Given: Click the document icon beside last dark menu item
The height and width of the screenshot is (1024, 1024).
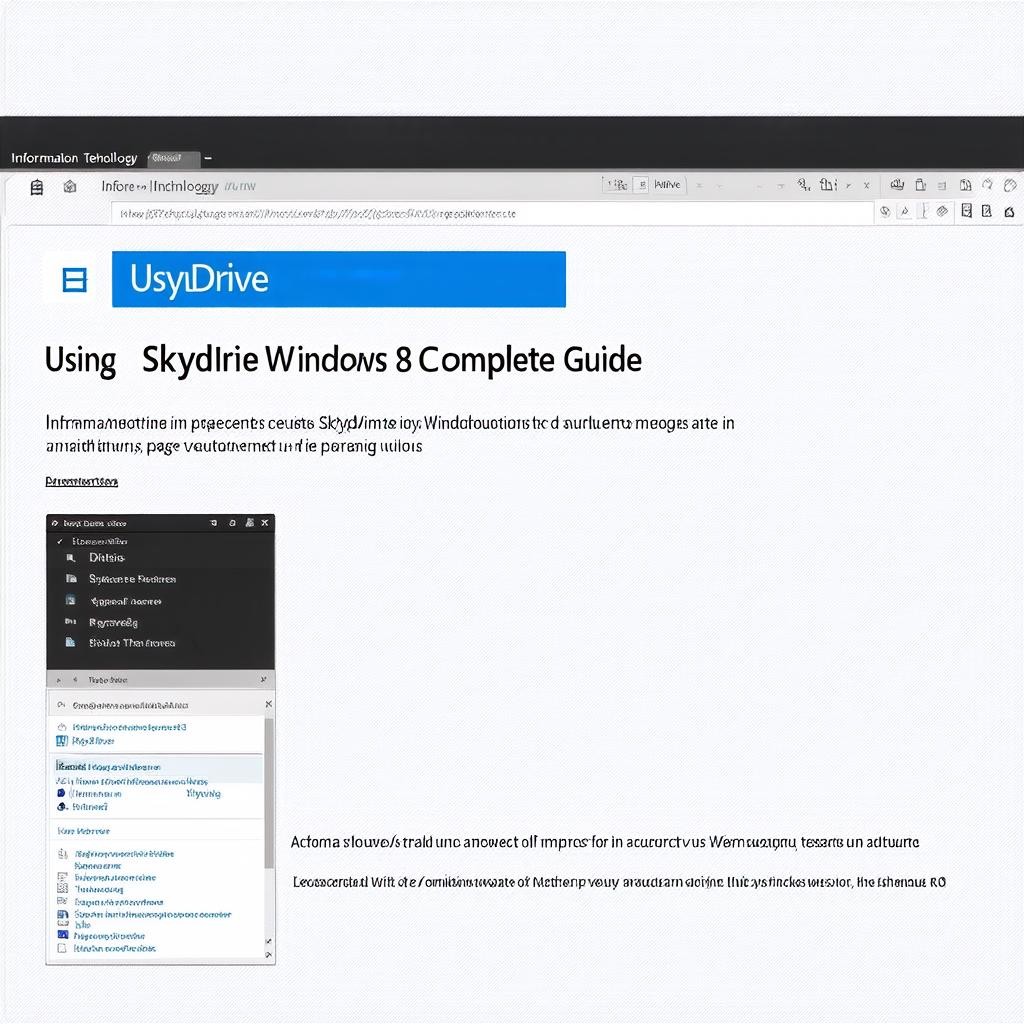Looking at the screenshot, I should click(70, 643).
